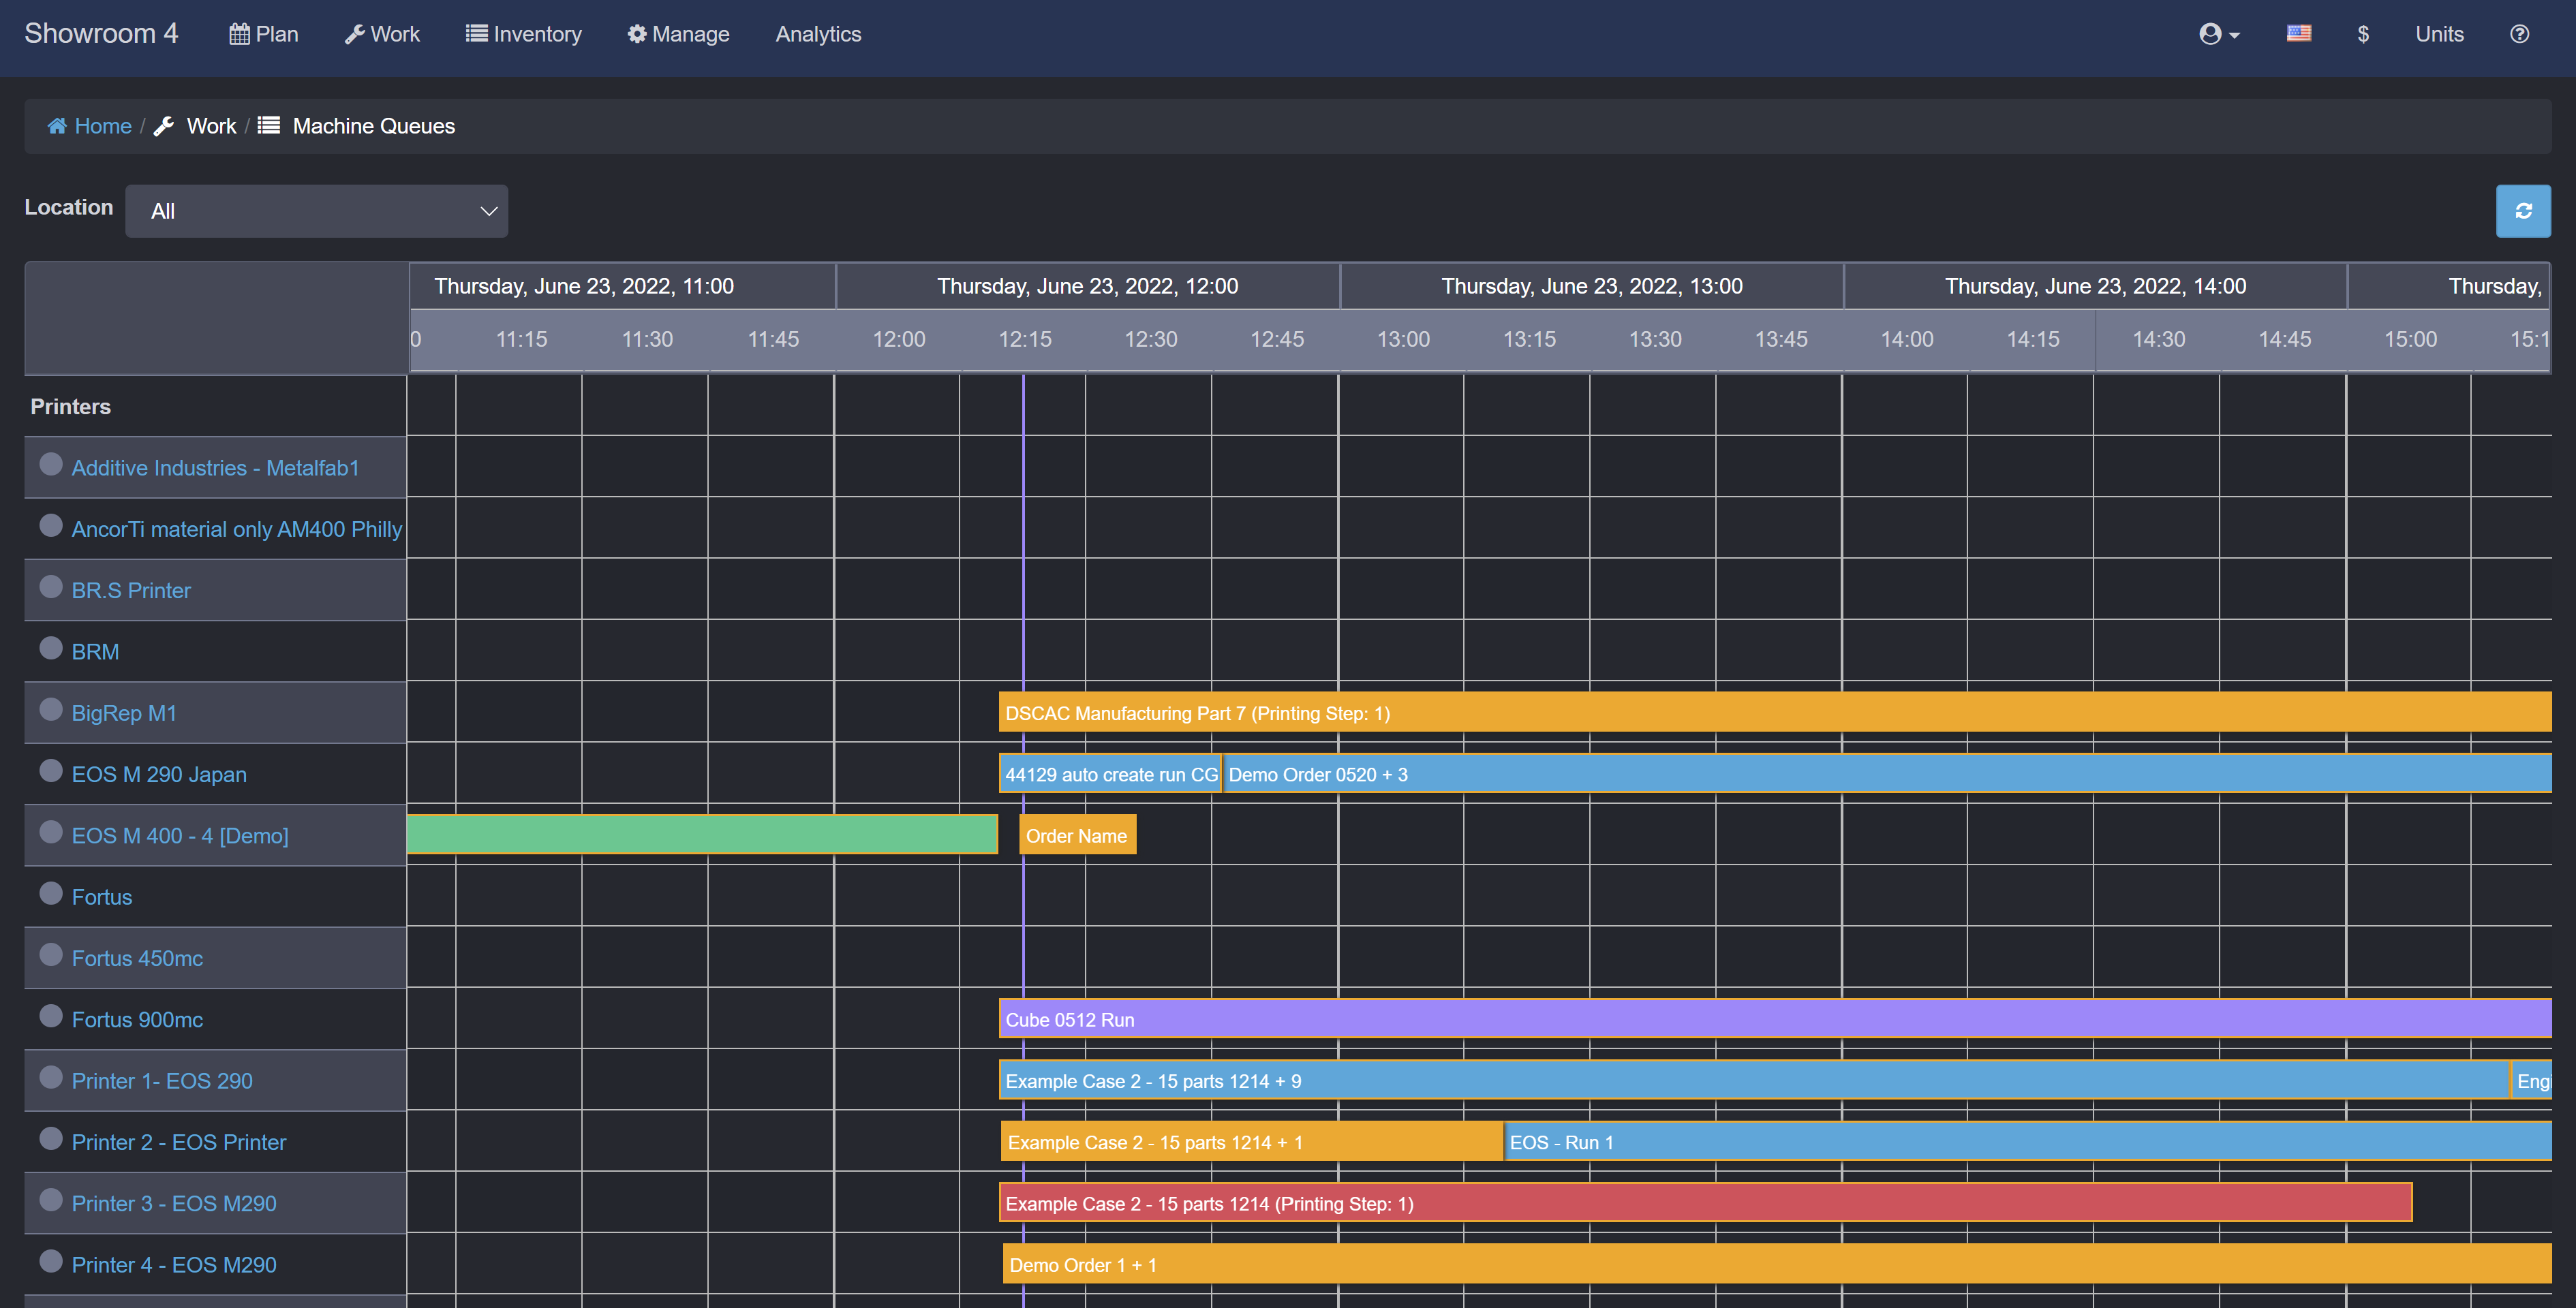Click the status dot beside BigRep M1
Viewport: 2576px width, 1308px height.
tap(51, 710)
